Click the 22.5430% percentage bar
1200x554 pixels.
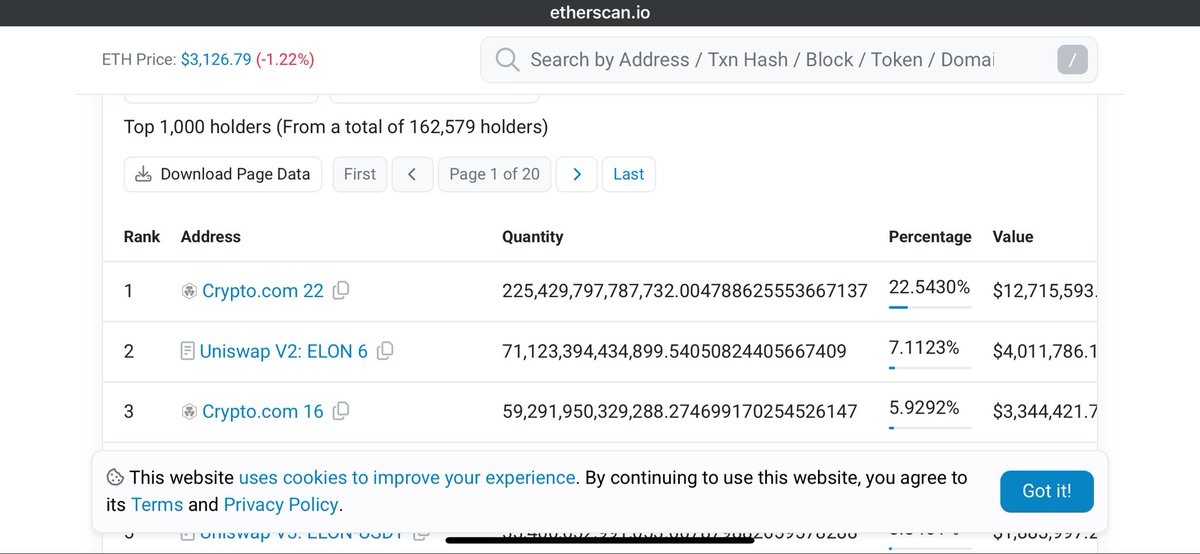(930, 308)
